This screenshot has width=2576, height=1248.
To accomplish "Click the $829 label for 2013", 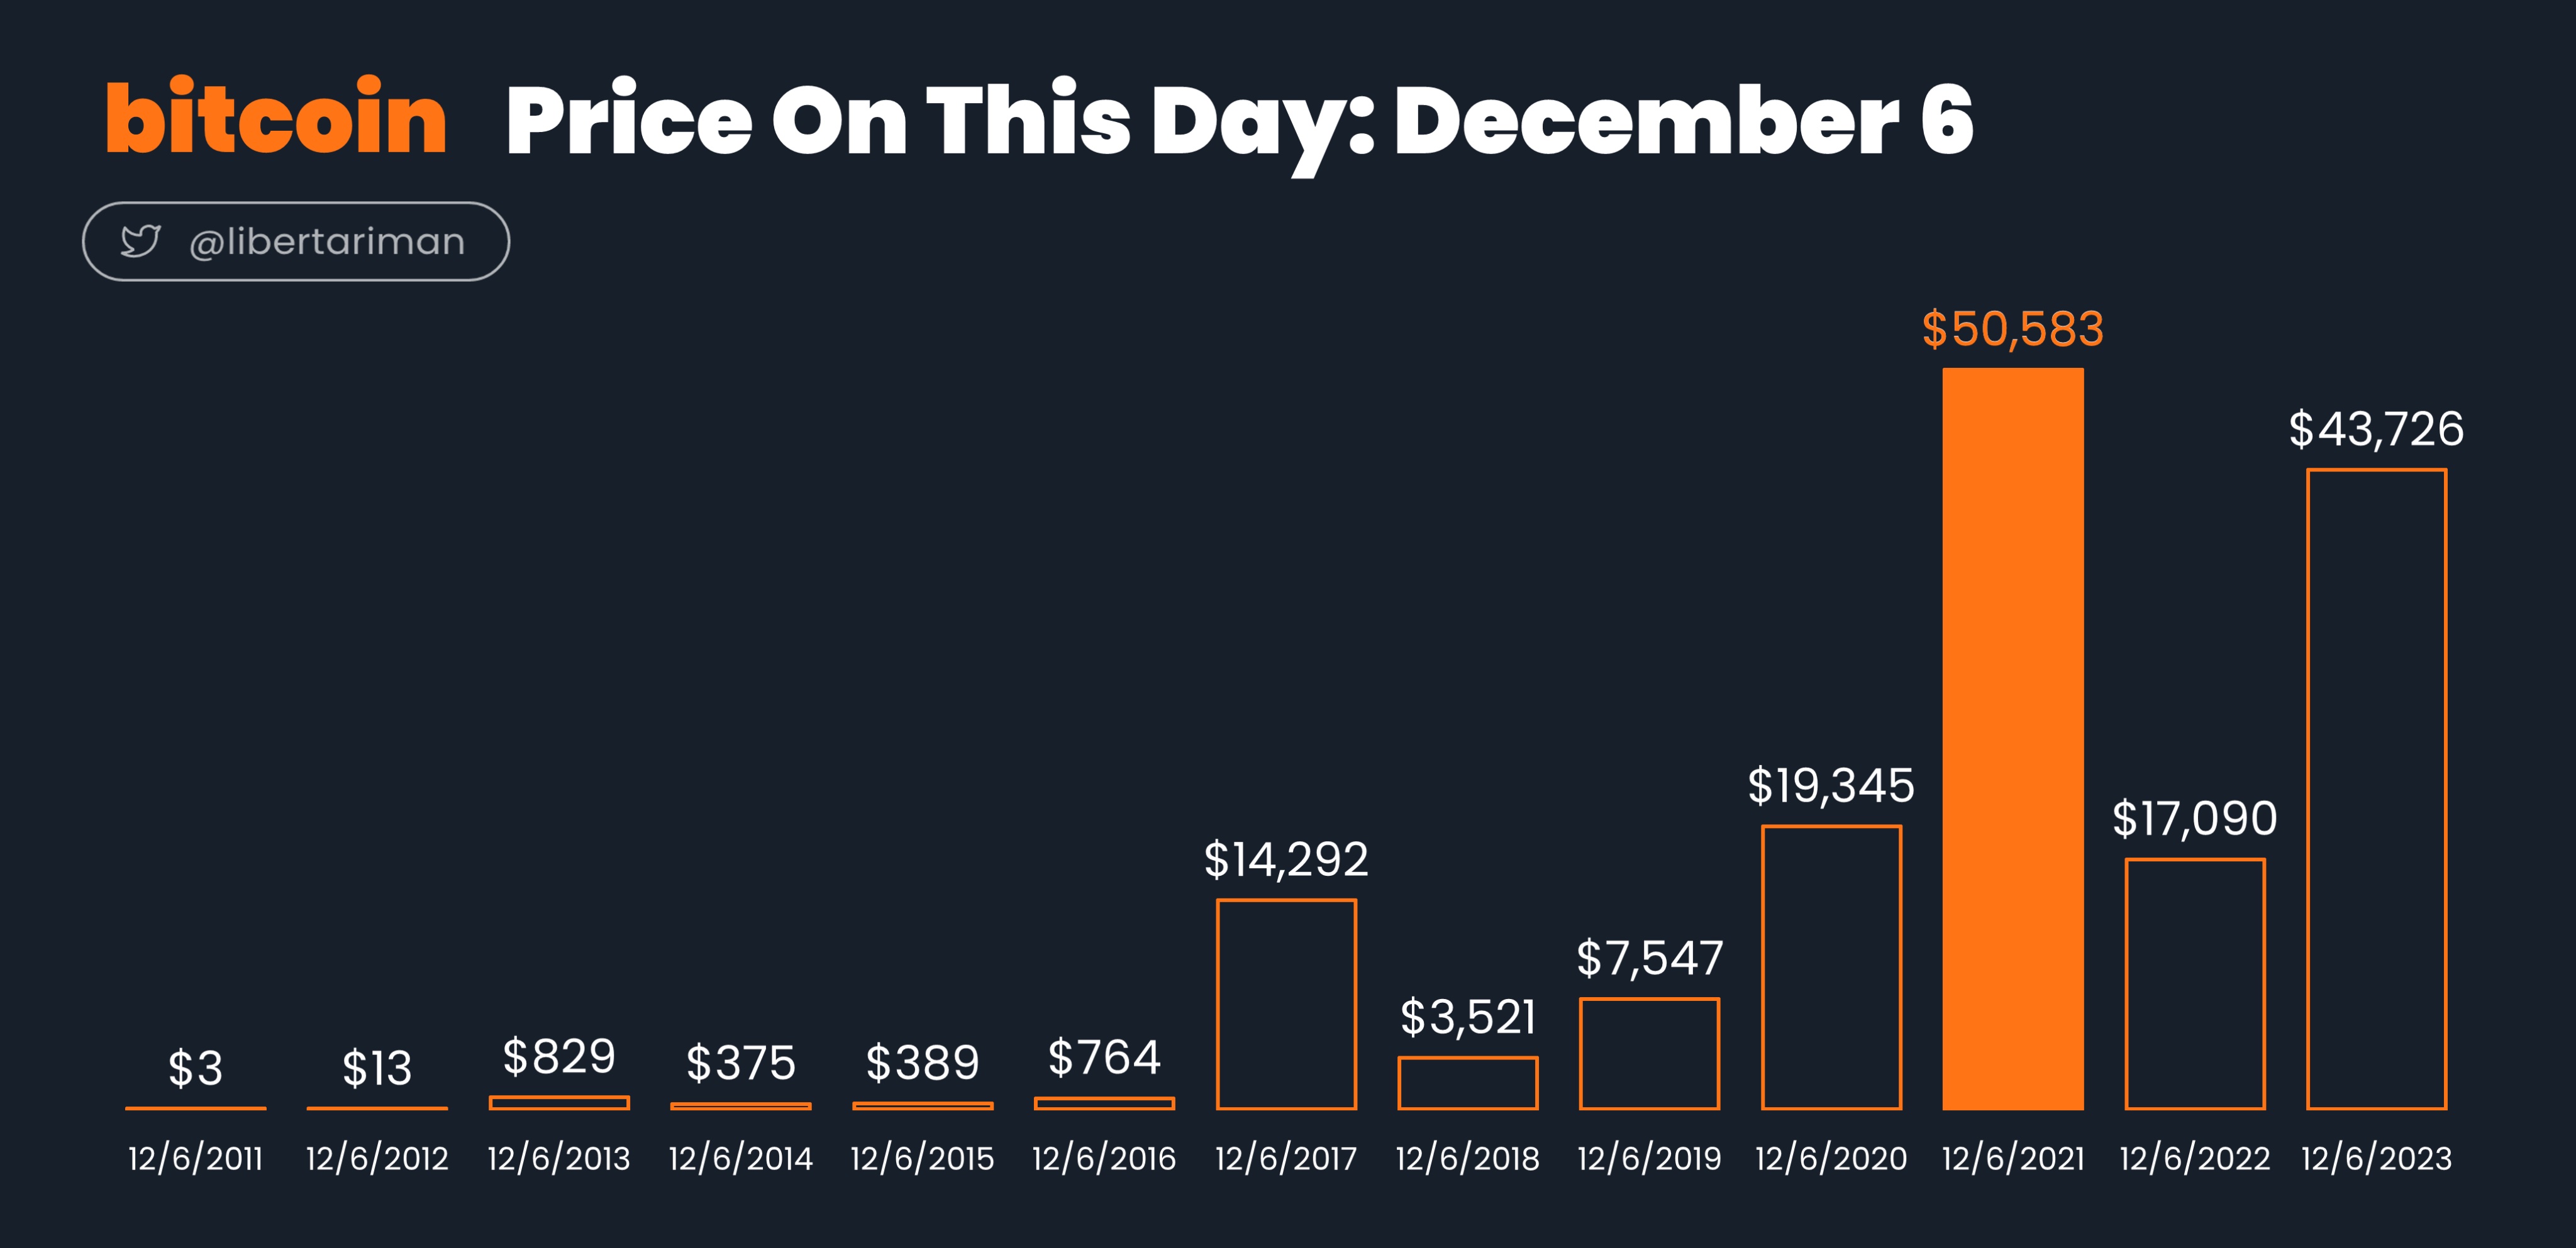I will pyautogui.click(x=559, y=1056).
